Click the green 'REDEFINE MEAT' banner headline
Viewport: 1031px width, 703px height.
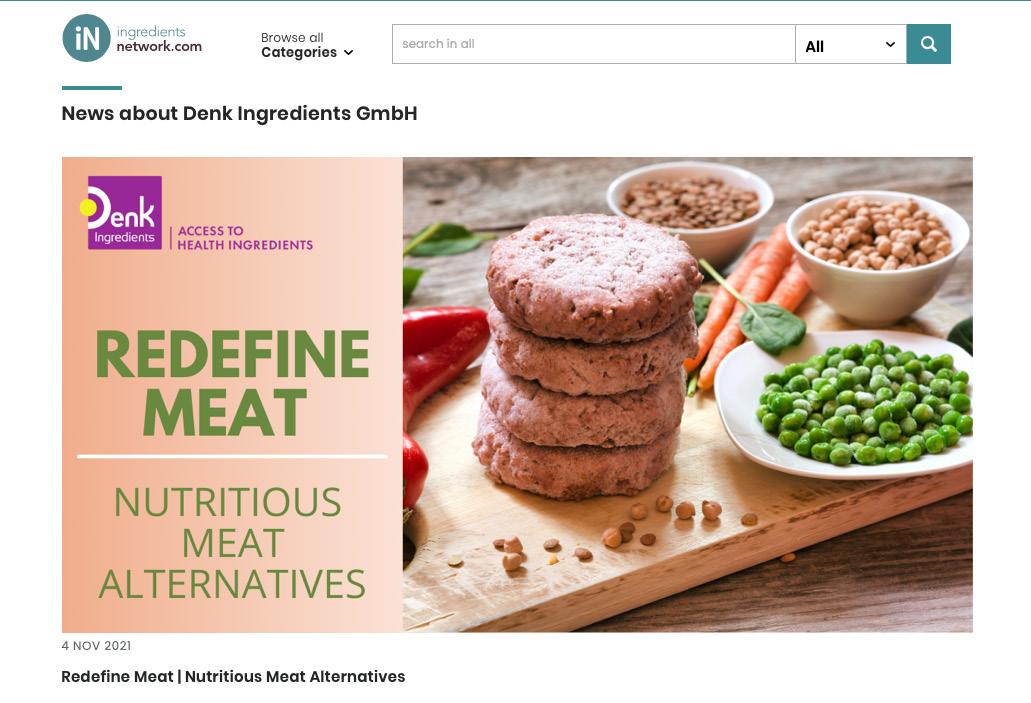232,383
